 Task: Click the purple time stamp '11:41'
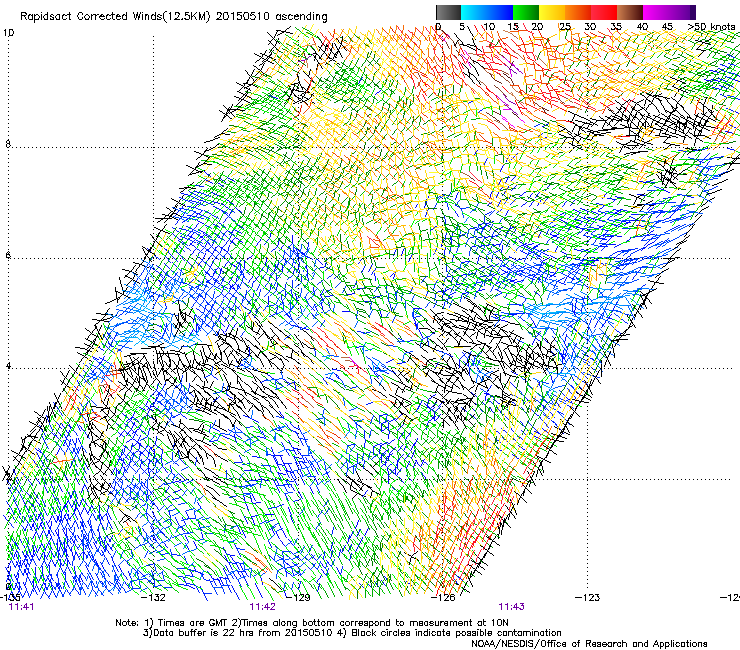22,607
